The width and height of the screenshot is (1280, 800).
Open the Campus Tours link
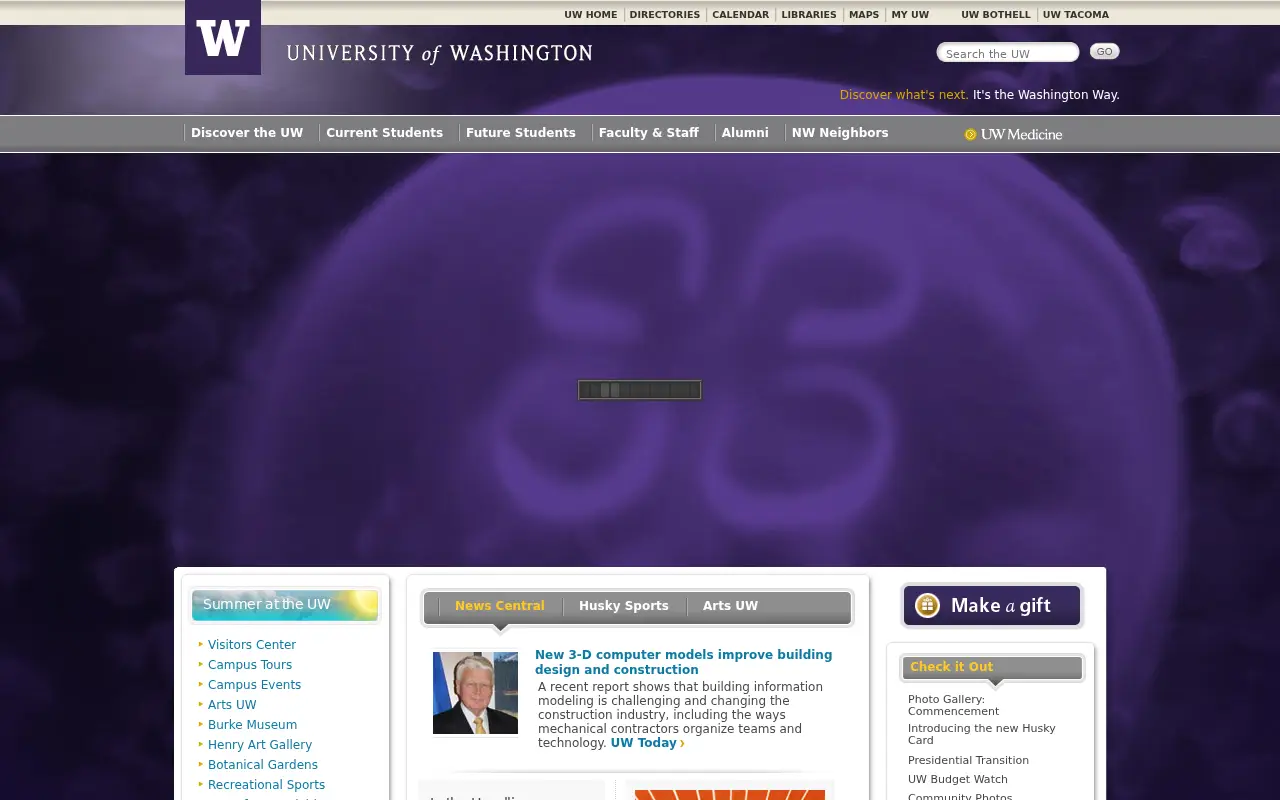click(x=250, y=665)
